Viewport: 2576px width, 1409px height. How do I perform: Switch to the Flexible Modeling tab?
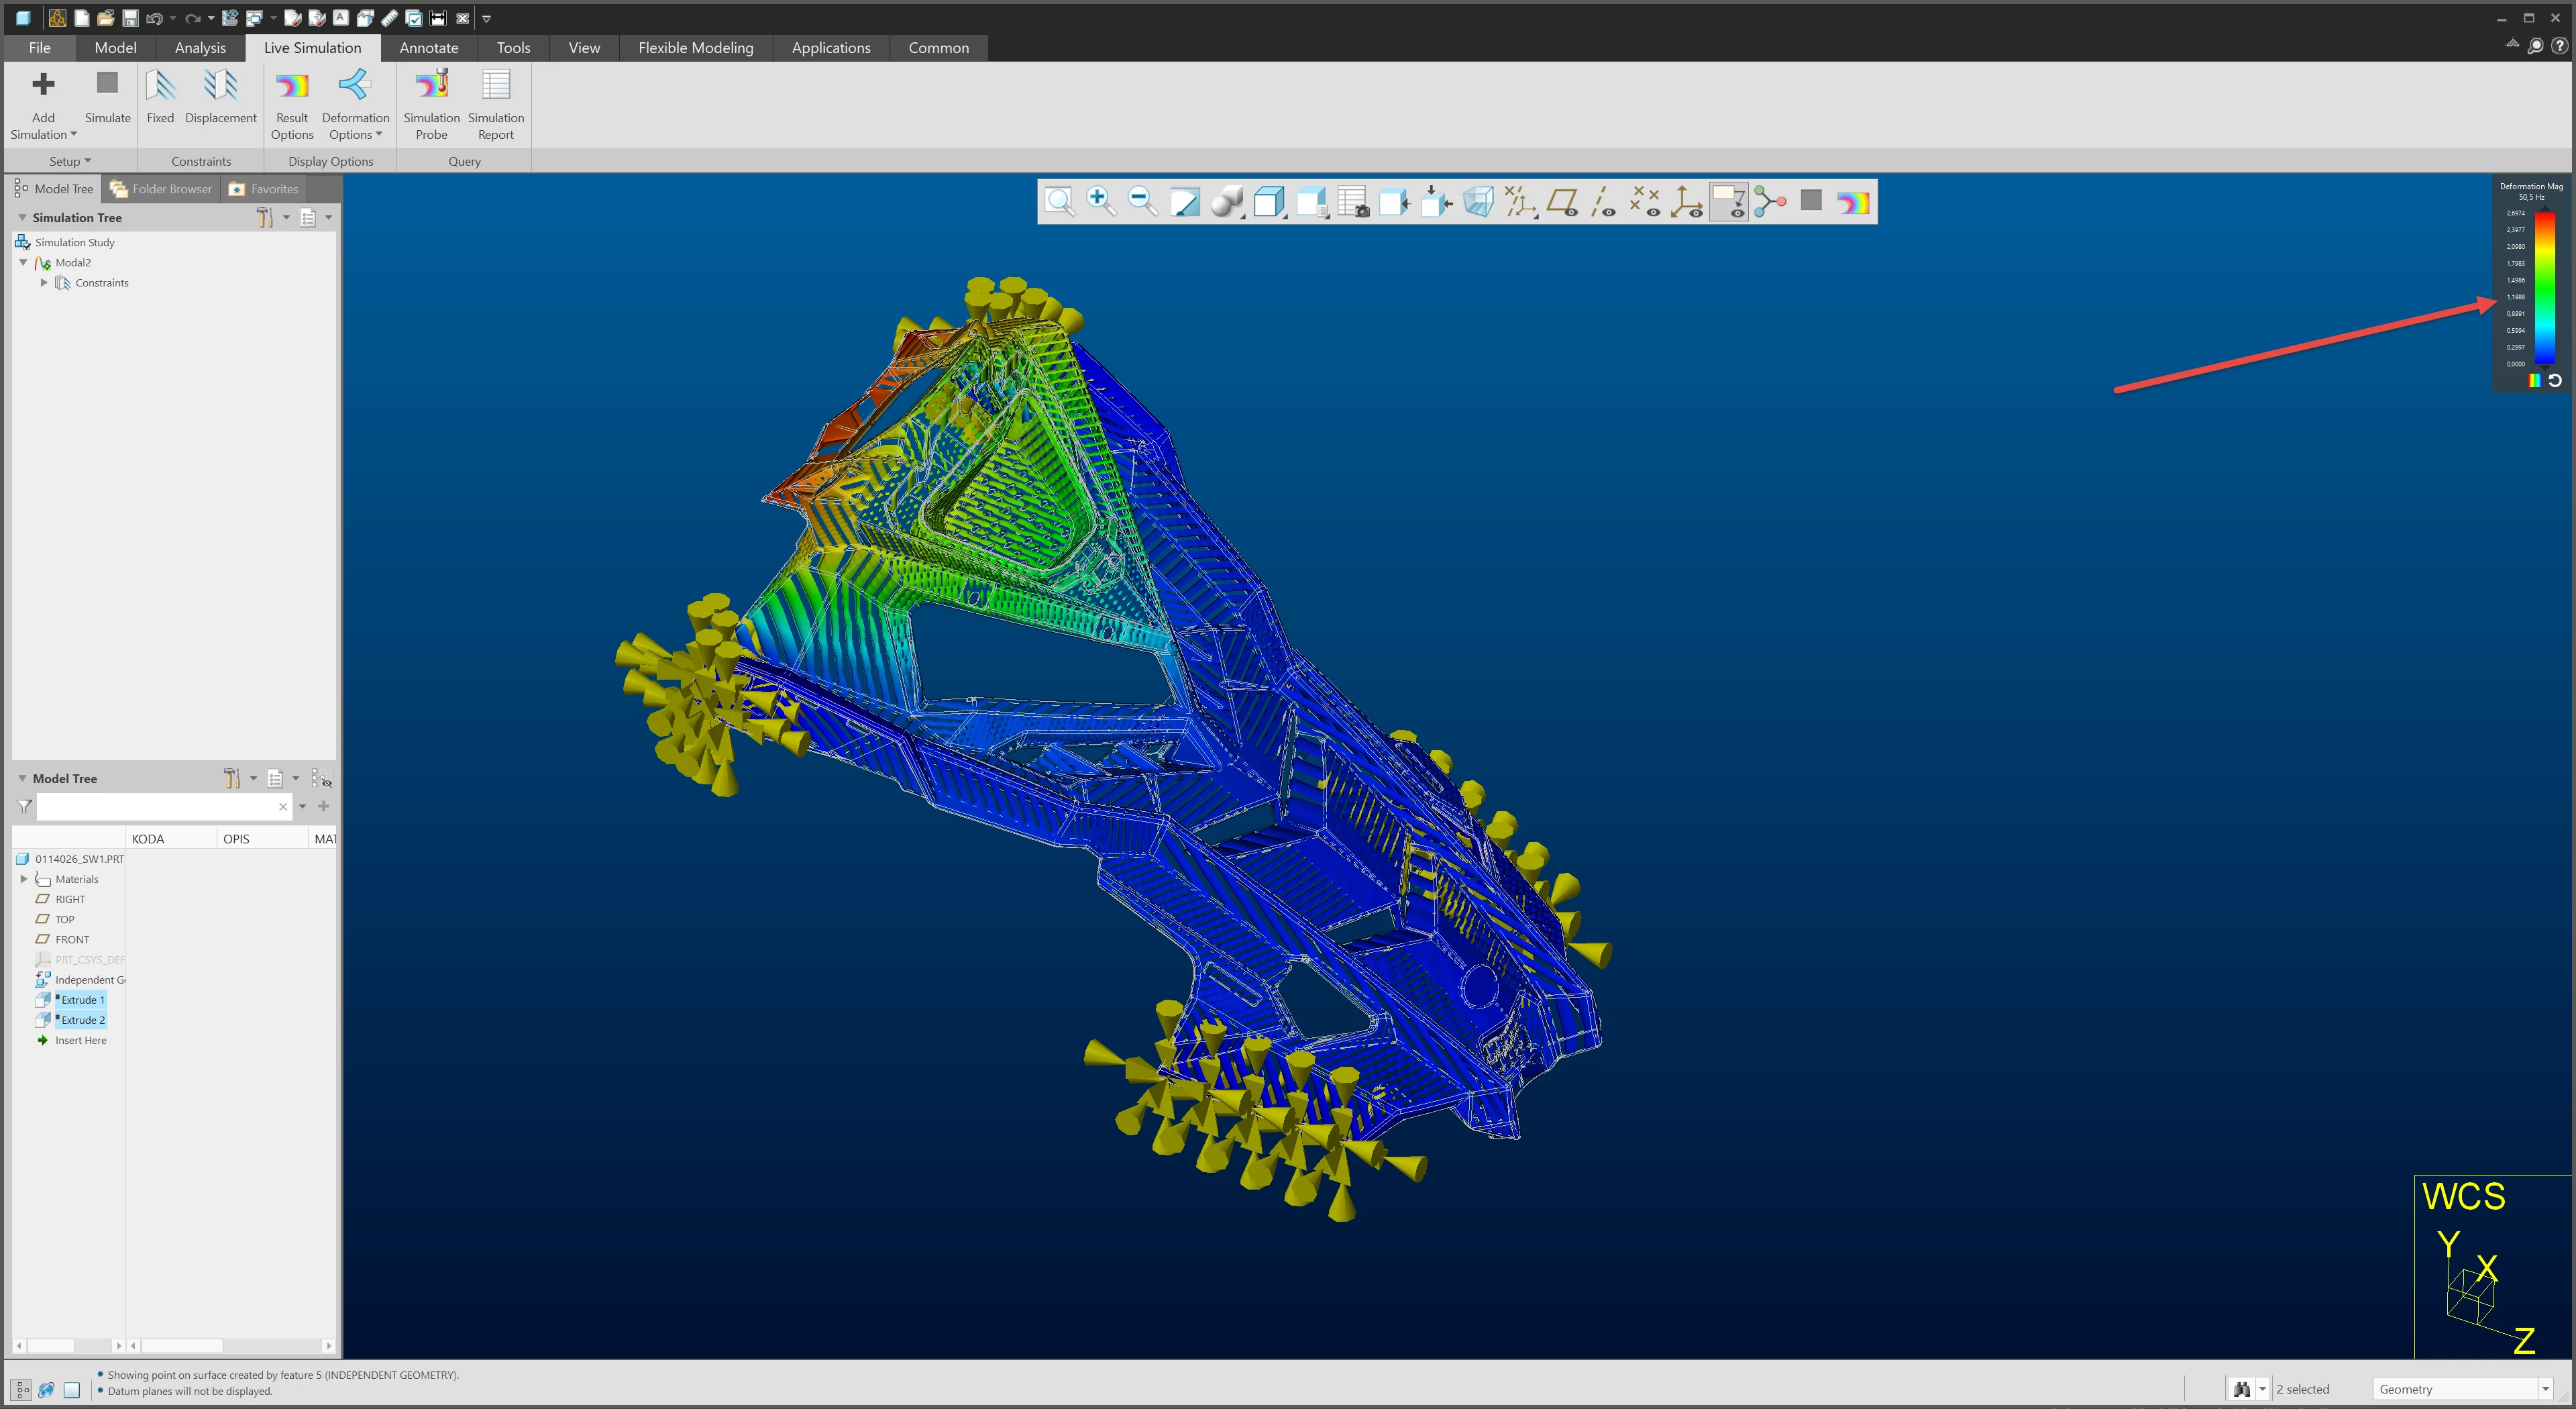pyautogui.click(x=695, y=48)
